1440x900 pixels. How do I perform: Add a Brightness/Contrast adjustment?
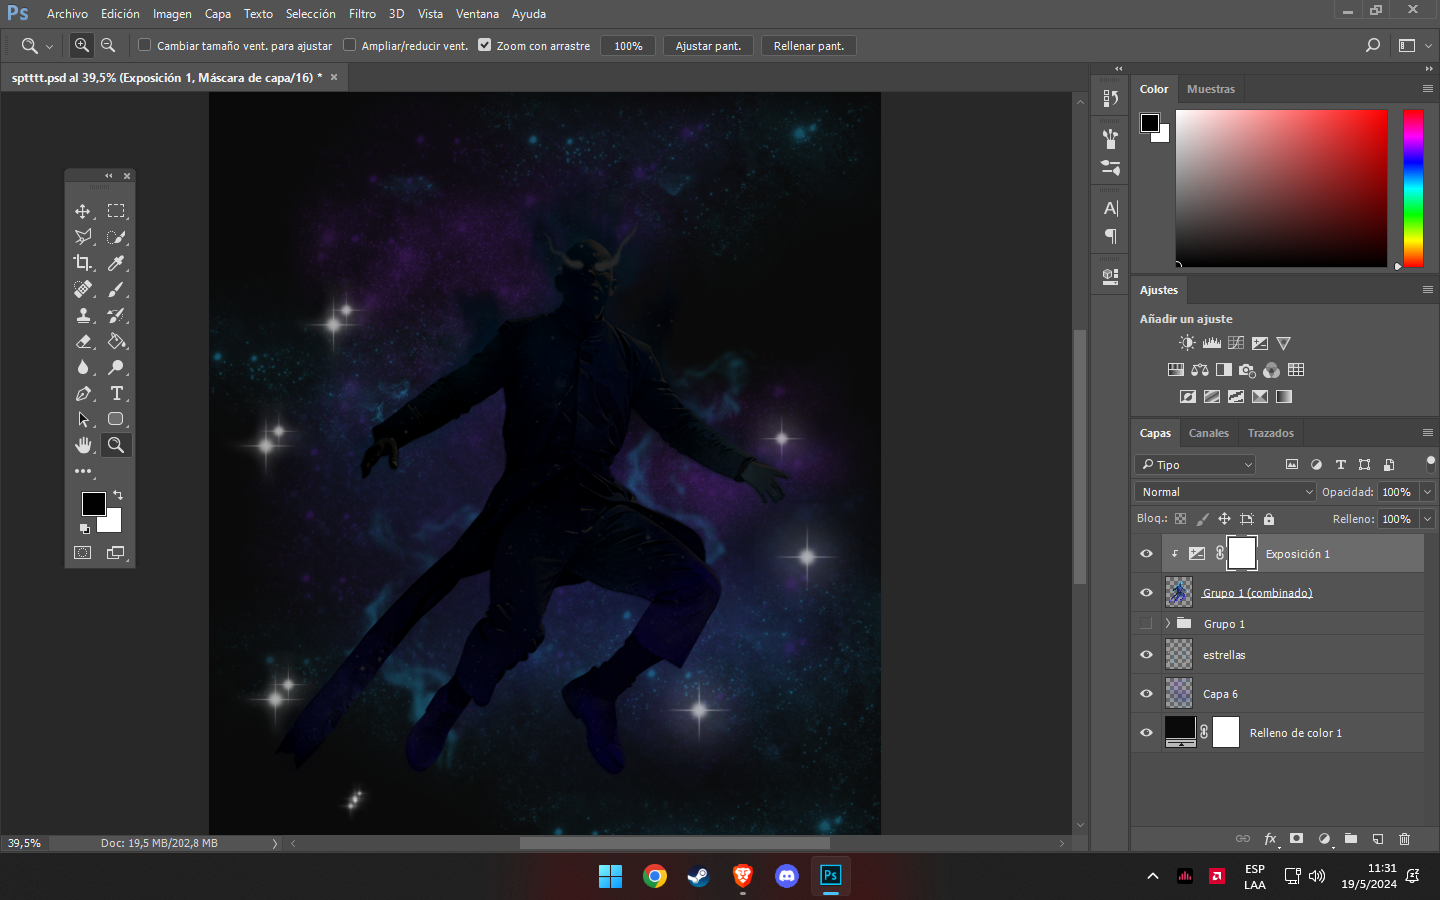[x=1187, y=343]
